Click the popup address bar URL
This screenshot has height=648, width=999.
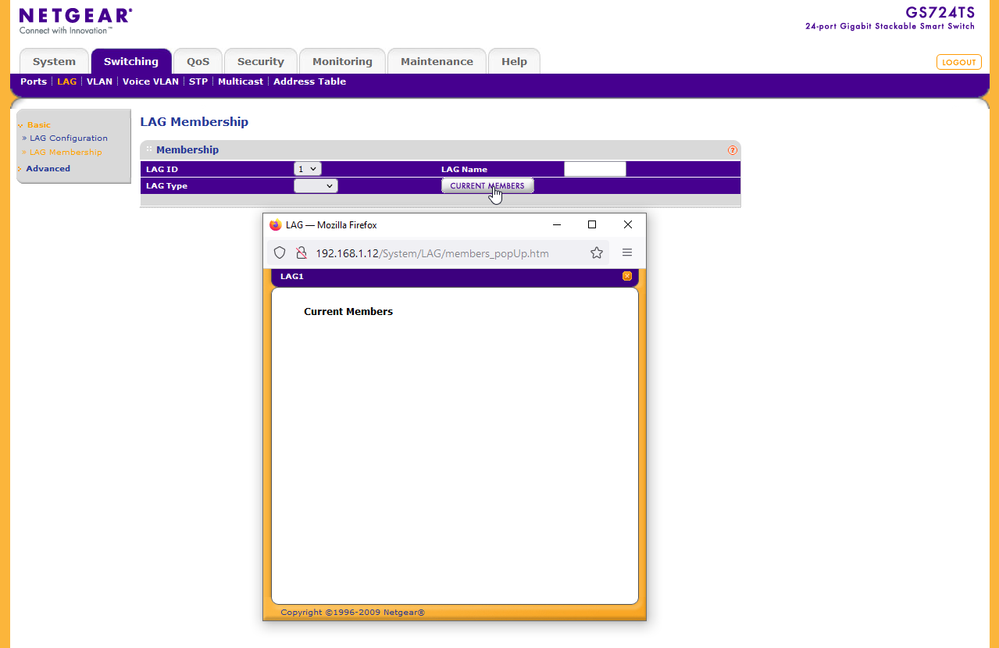(x=432, y=254)
